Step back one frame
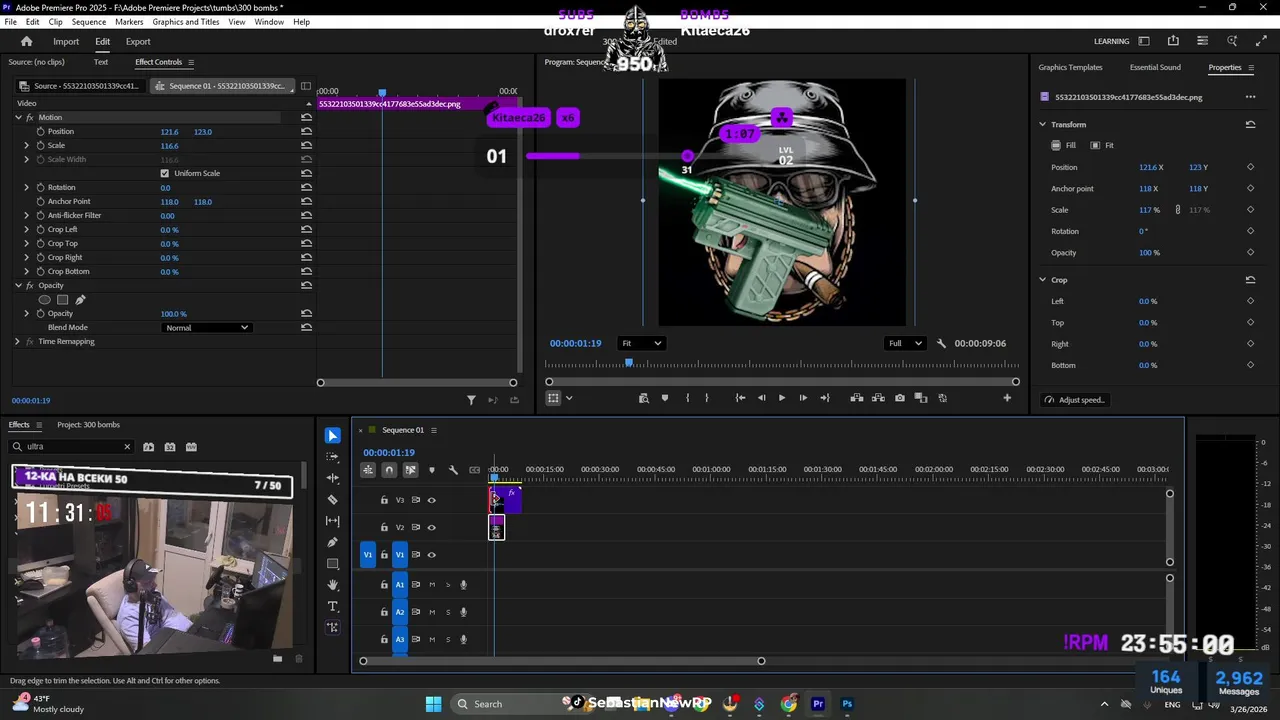The image size is (1280, 720). pyautogui.click(x=761, y=398)
